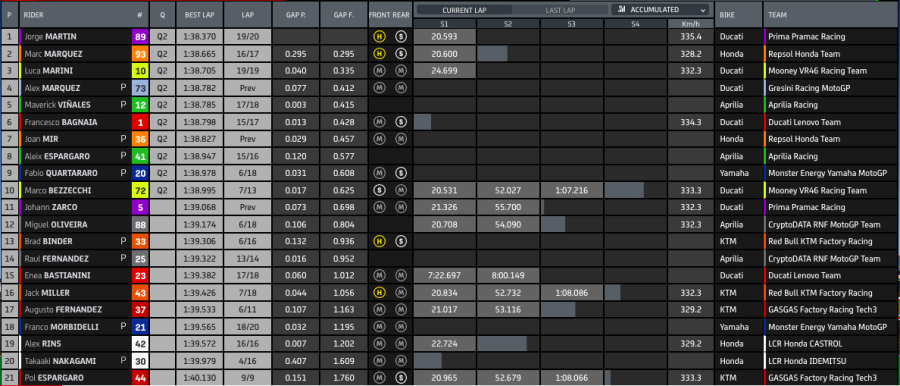Click best lap time 1:38.370

[199, 36]
